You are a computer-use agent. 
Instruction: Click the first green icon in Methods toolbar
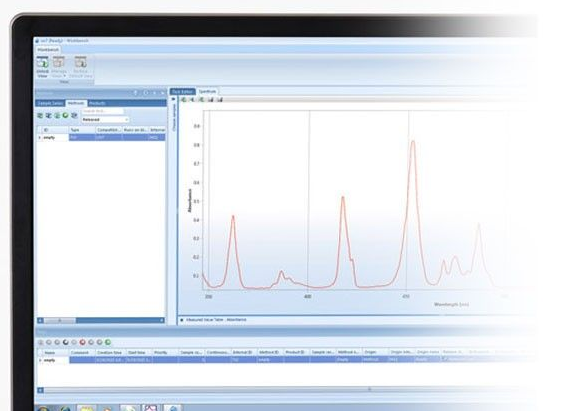pyautogui.click(x=40, y=116)
